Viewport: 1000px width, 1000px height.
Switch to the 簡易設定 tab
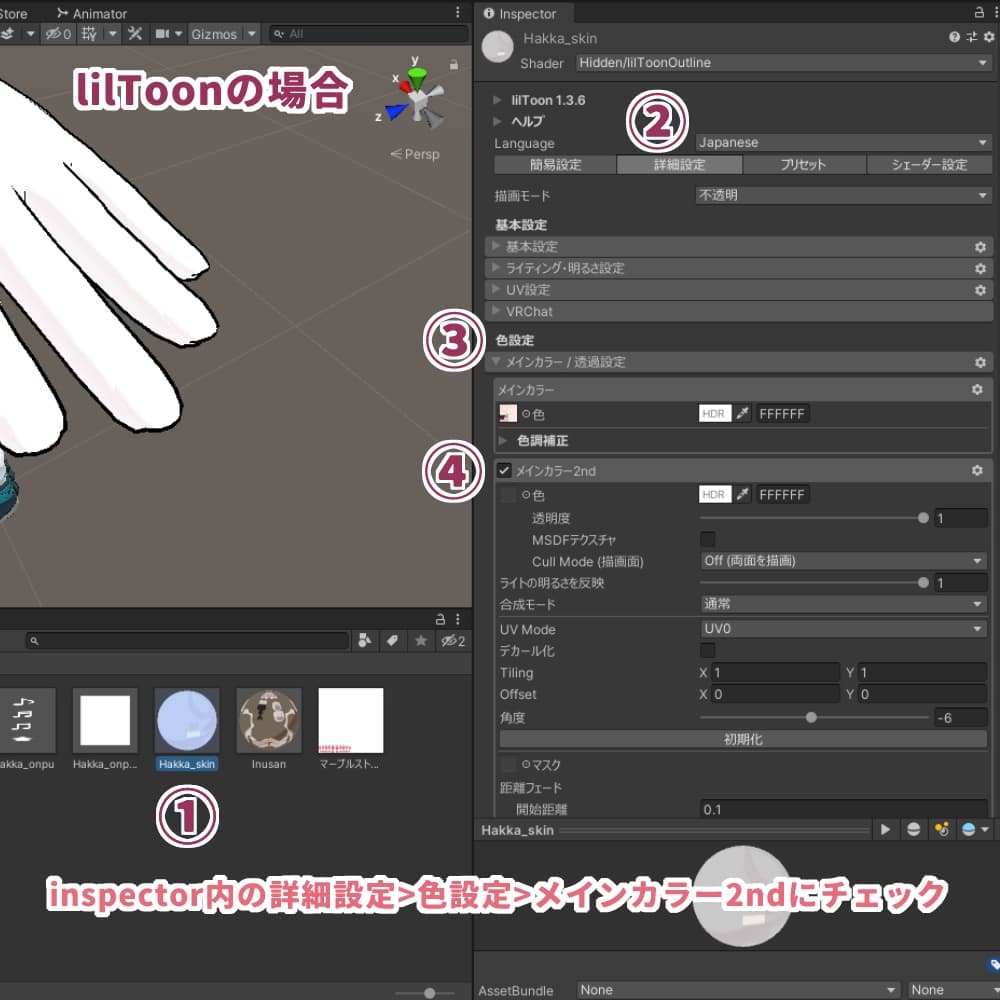pos(555,165)
